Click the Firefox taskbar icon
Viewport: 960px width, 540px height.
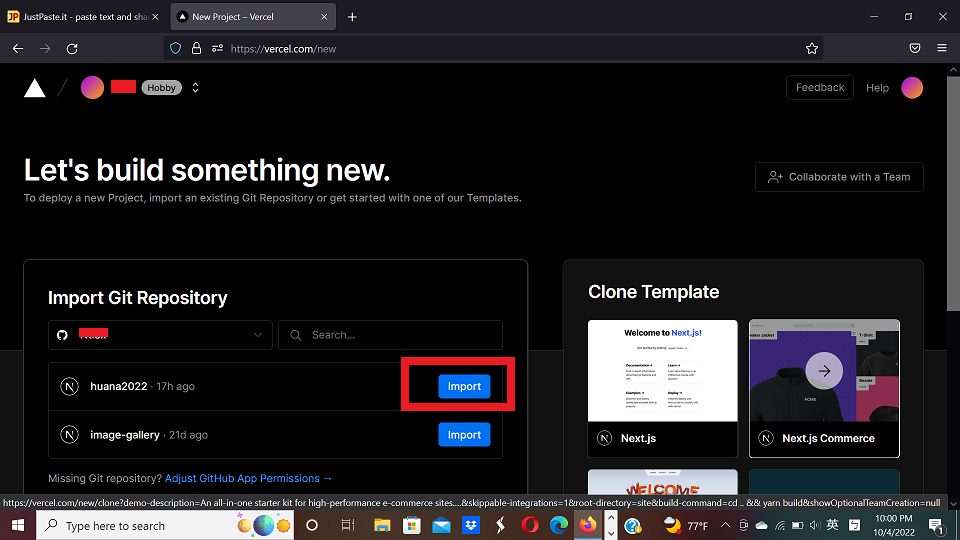click(x=588, y=525)
